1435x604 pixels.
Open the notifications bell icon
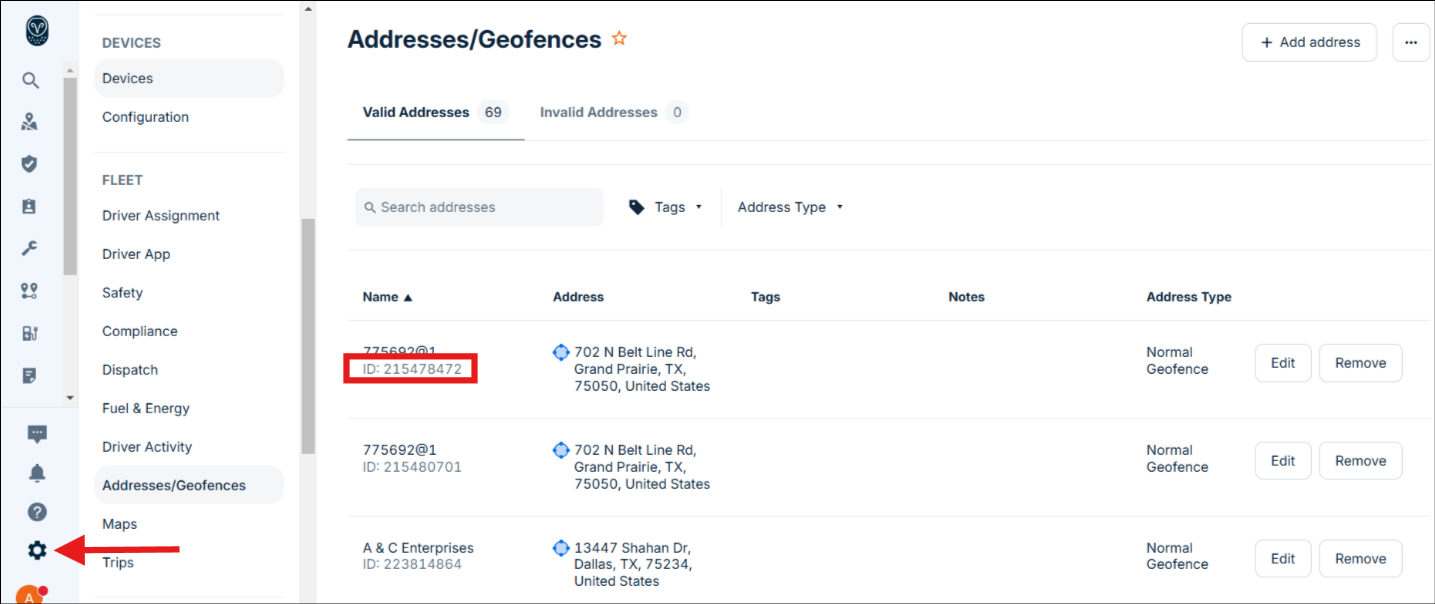point(37,473)
